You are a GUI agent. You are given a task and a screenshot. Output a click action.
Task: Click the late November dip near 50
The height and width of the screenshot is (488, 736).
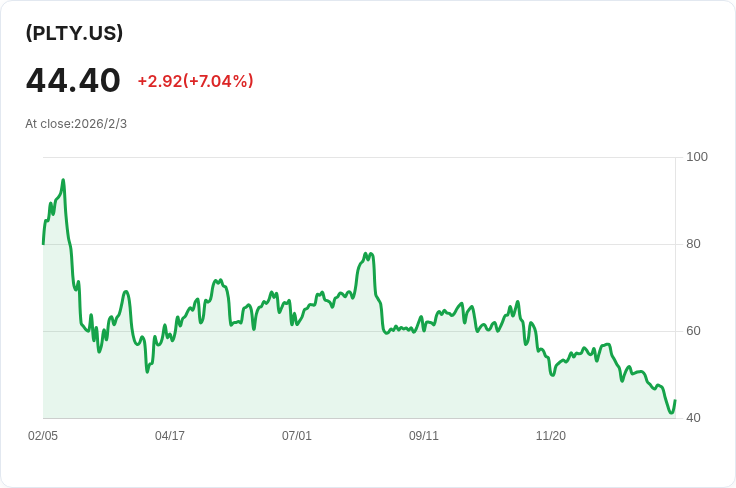click(552, 375)
